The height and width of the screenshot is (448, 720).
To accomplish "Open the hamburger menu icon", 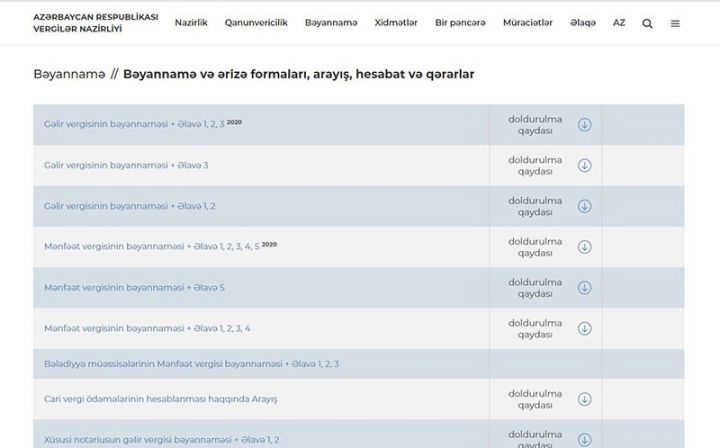I will (675, 23).
